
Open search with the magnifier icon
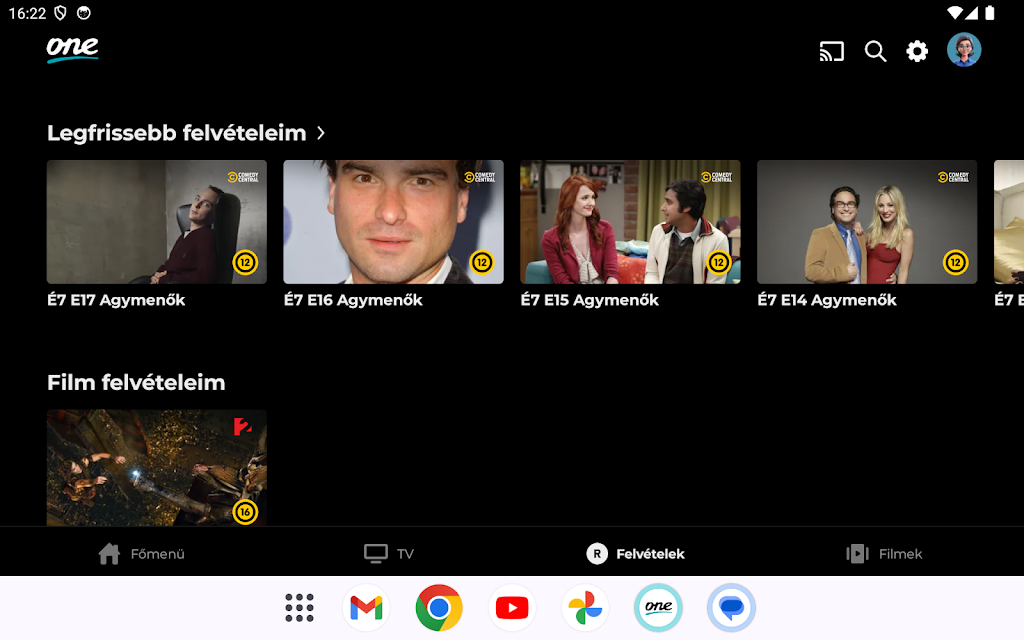(875, 51)
